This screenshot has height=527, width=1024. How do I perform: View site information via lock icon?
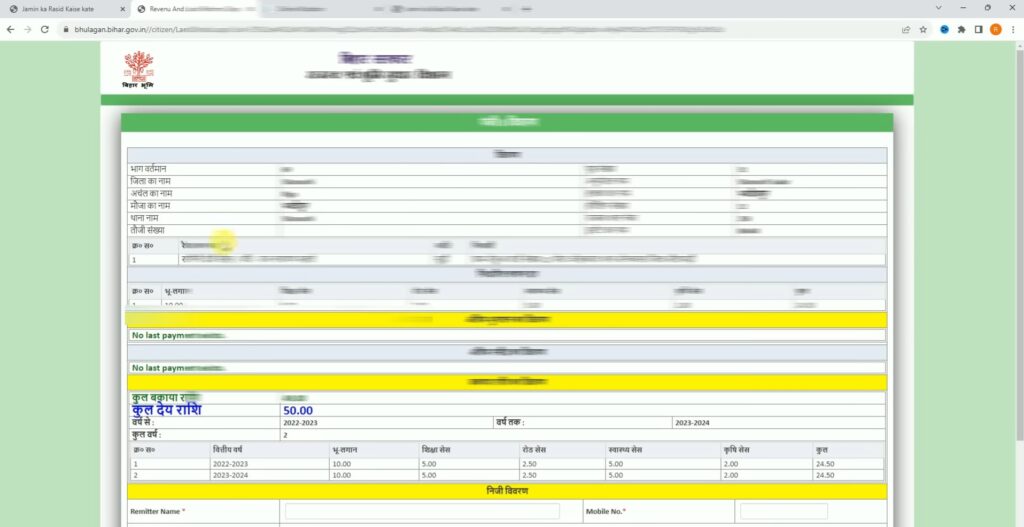coord(65,29)
